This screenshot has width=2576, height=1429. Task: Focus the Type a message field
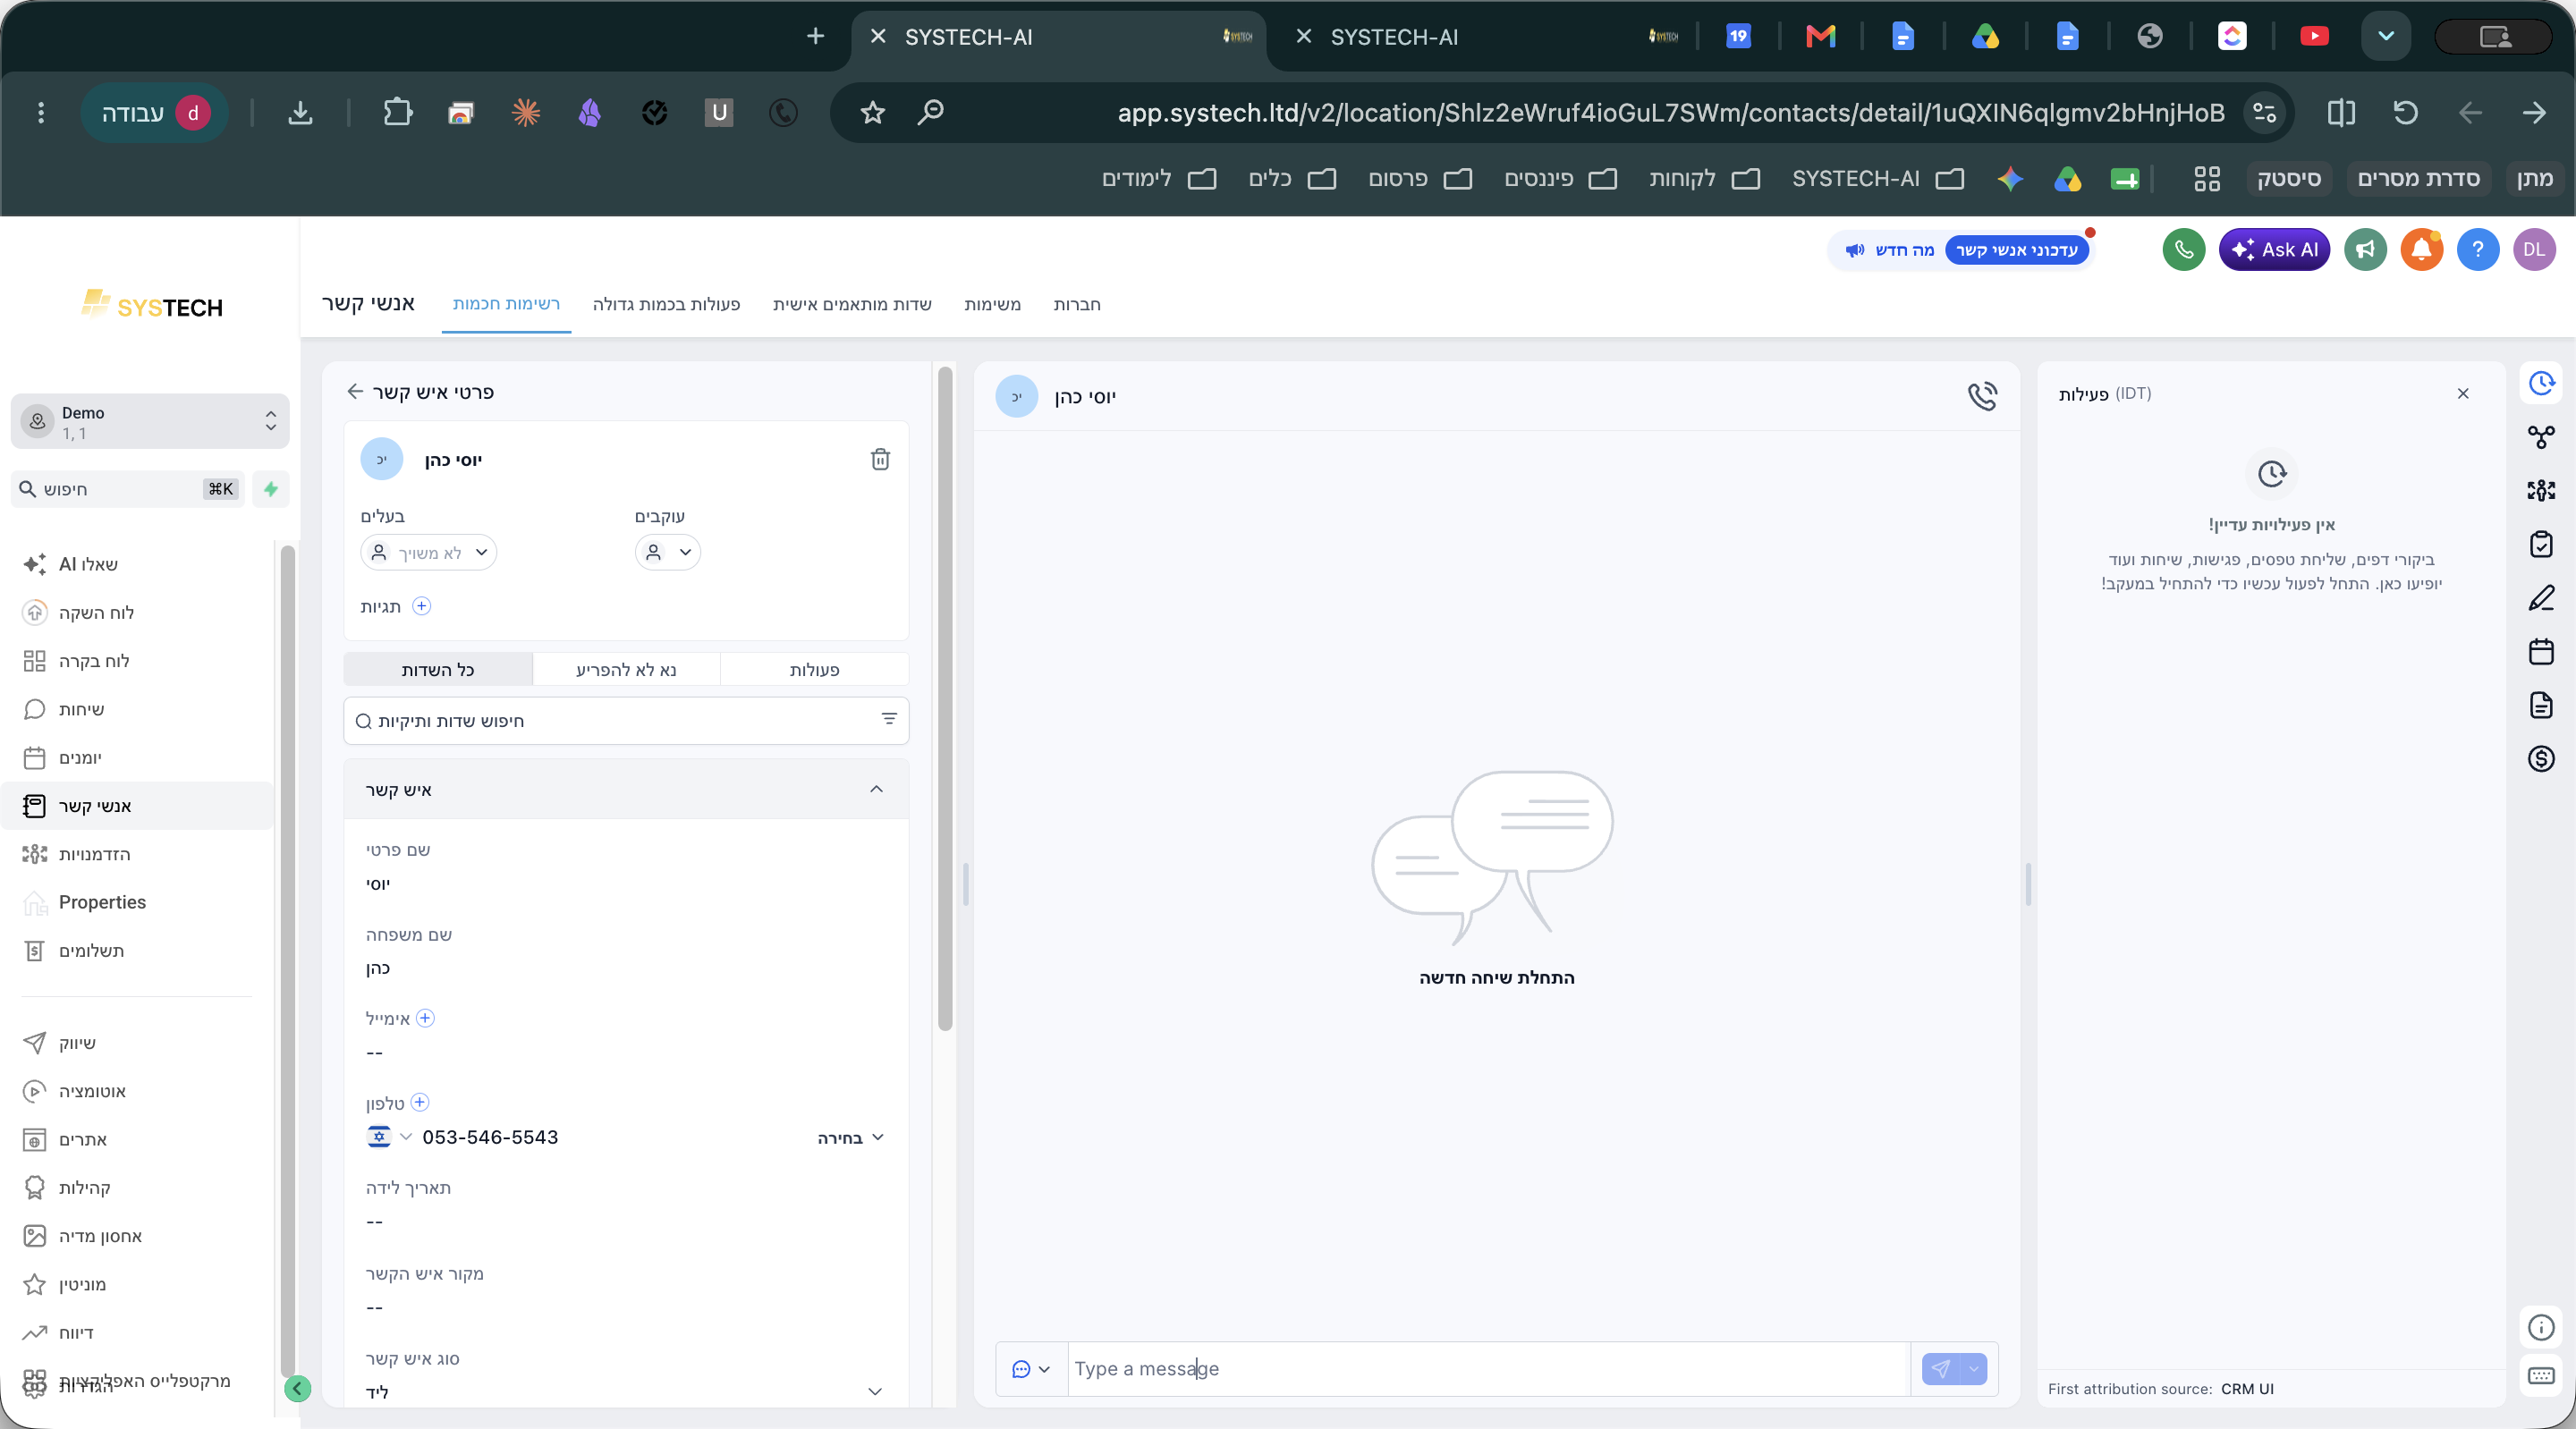tap(1488, 1368)
